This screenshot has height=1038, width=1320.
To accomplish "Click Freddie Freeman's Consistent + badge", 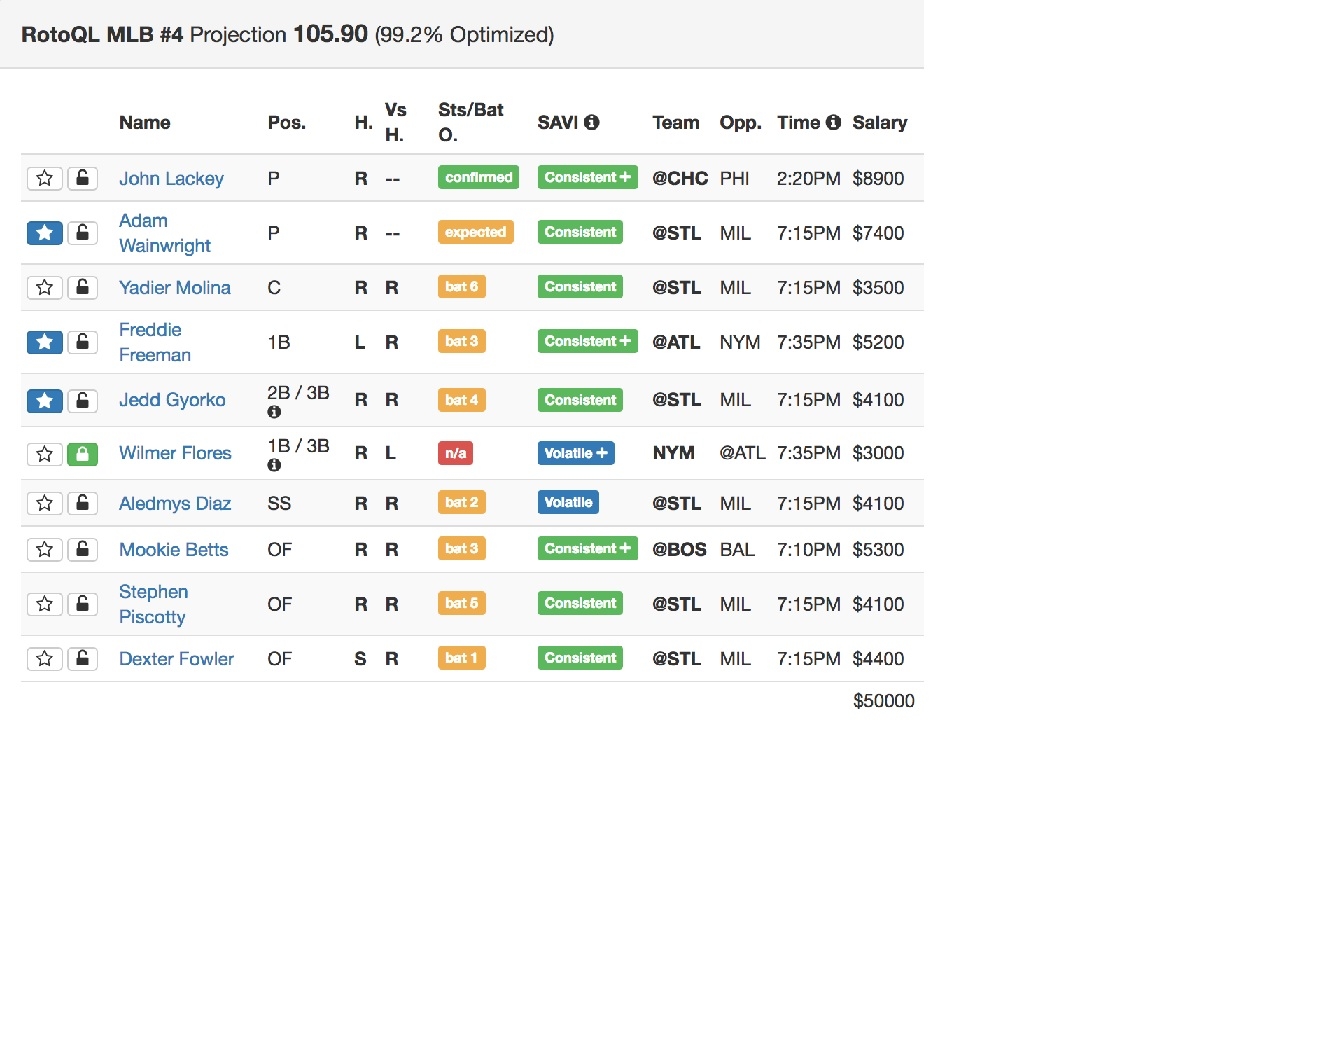I will pyautogui.click(x=587, y=341).
